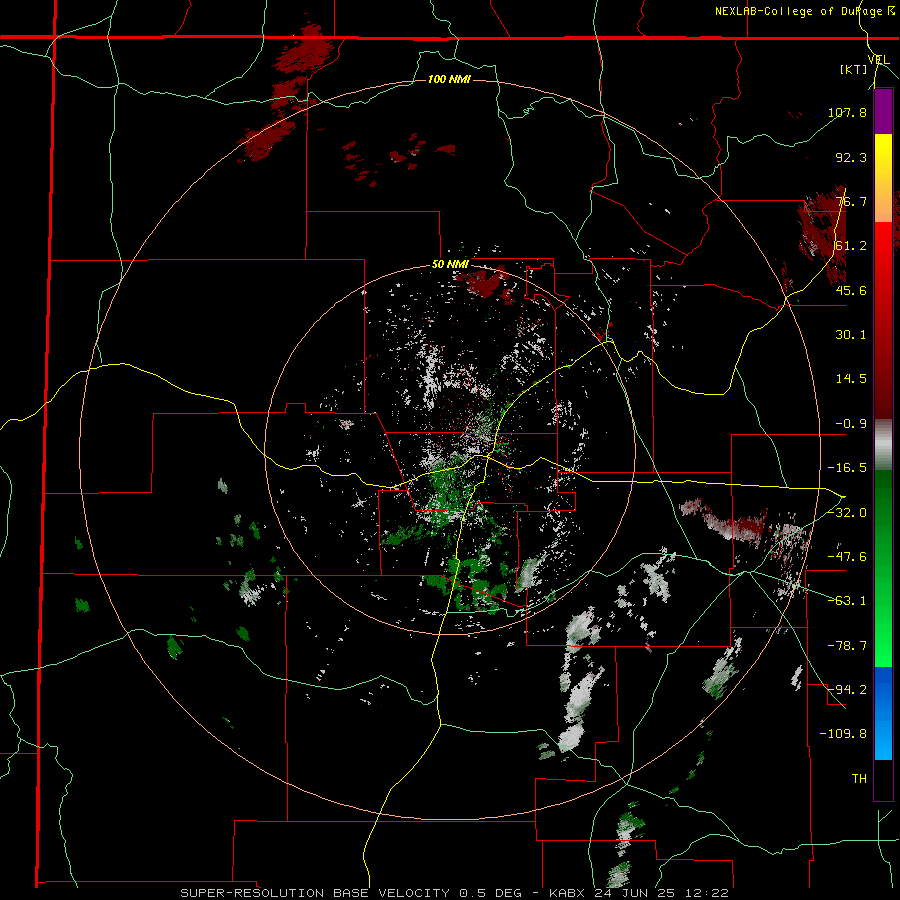Image resolution: width=900 pixels, height=900 pixels.
Task: Click the -63.1 velocity scale value
Action: tap(847, 601)
